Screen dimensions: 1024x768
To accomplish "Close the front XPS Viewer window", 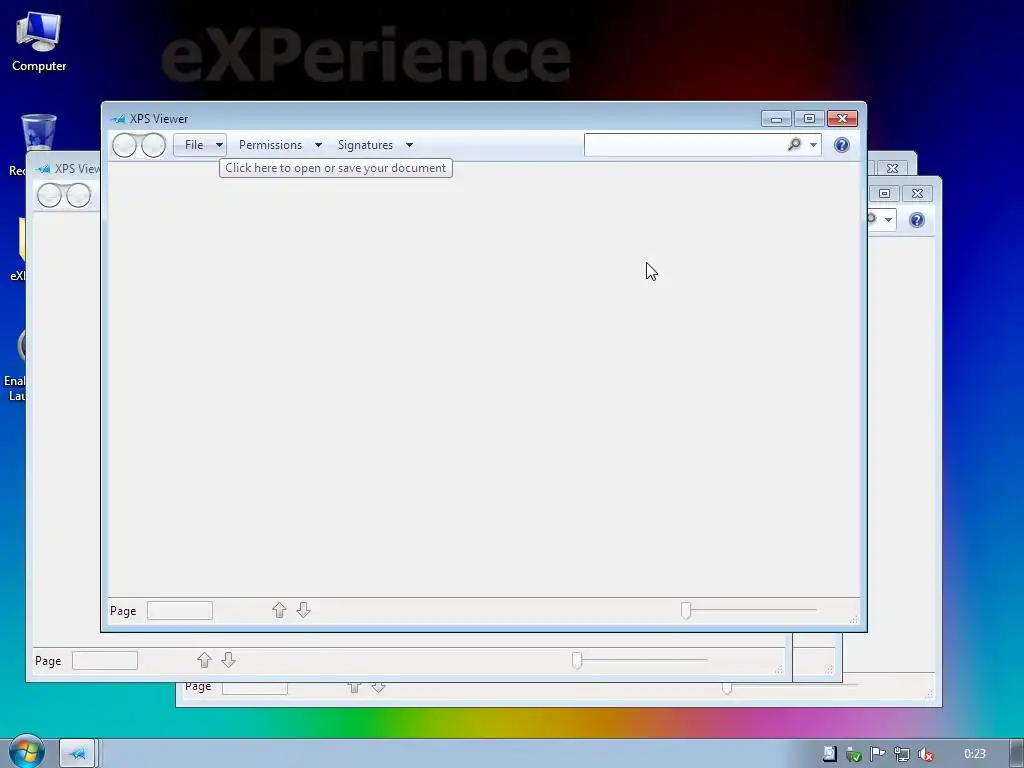I will (x=842, y=118).
